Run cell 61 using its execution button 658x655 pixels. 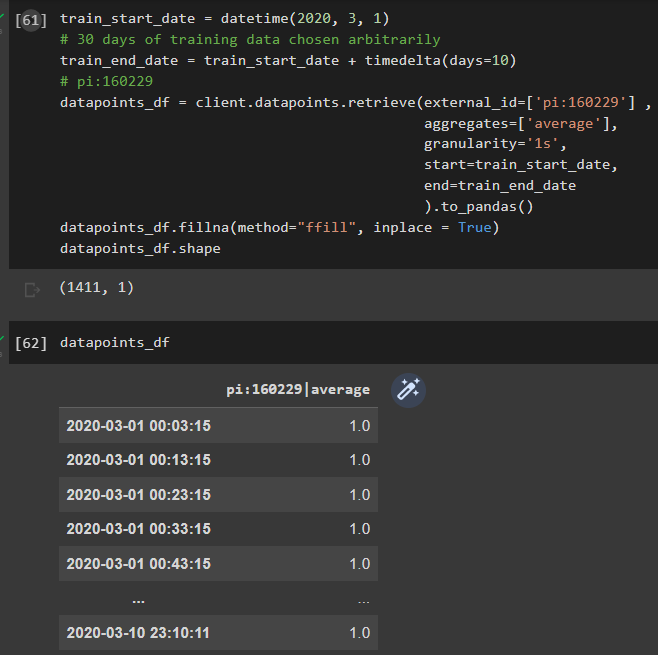[31, 19]
